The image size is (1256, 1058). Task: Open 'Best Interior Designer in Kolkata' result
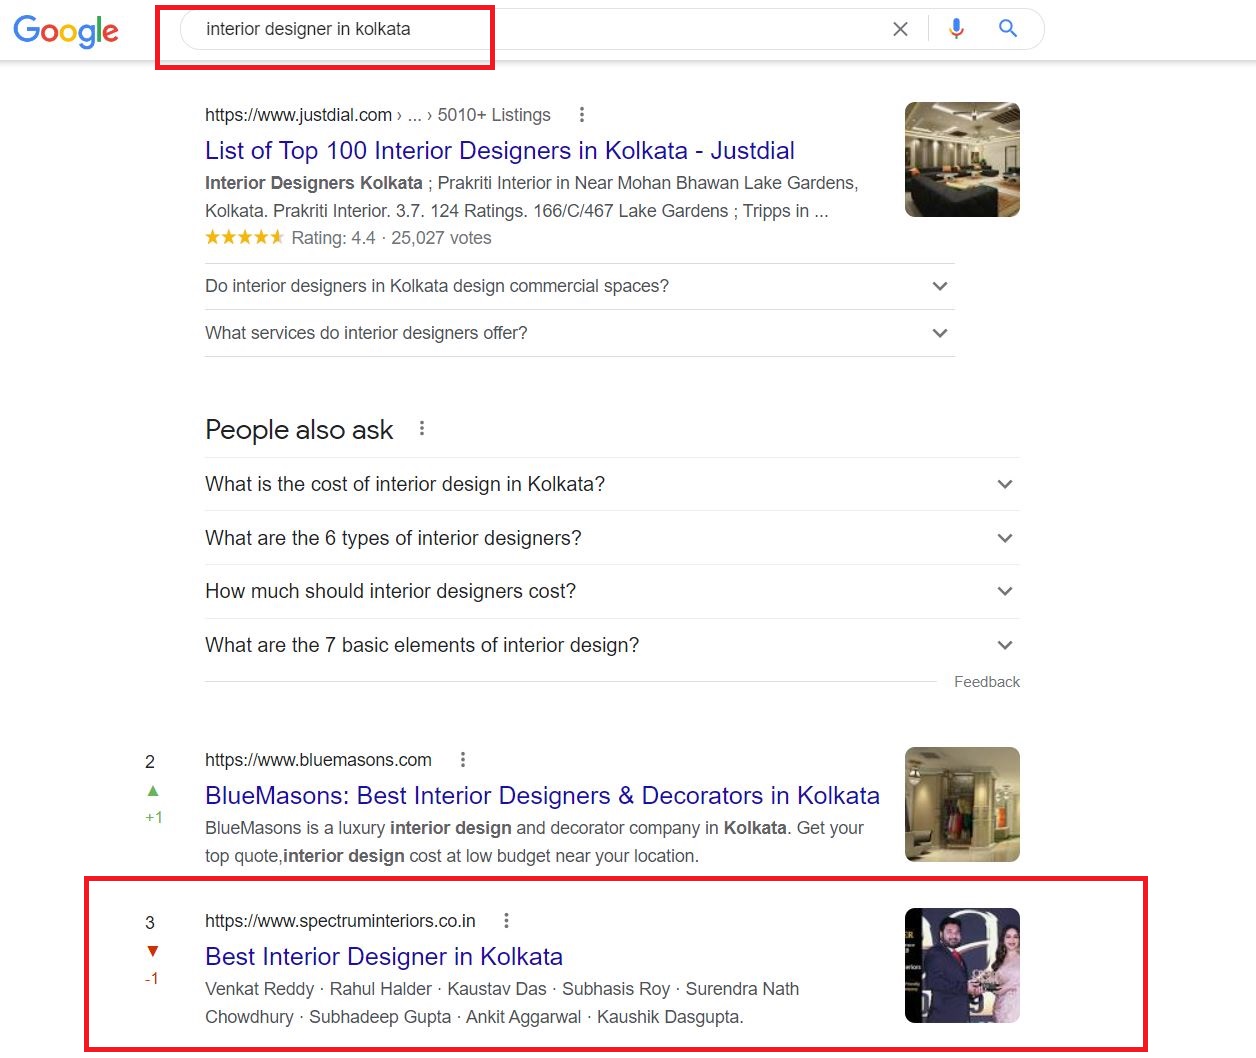coord(383,957)
